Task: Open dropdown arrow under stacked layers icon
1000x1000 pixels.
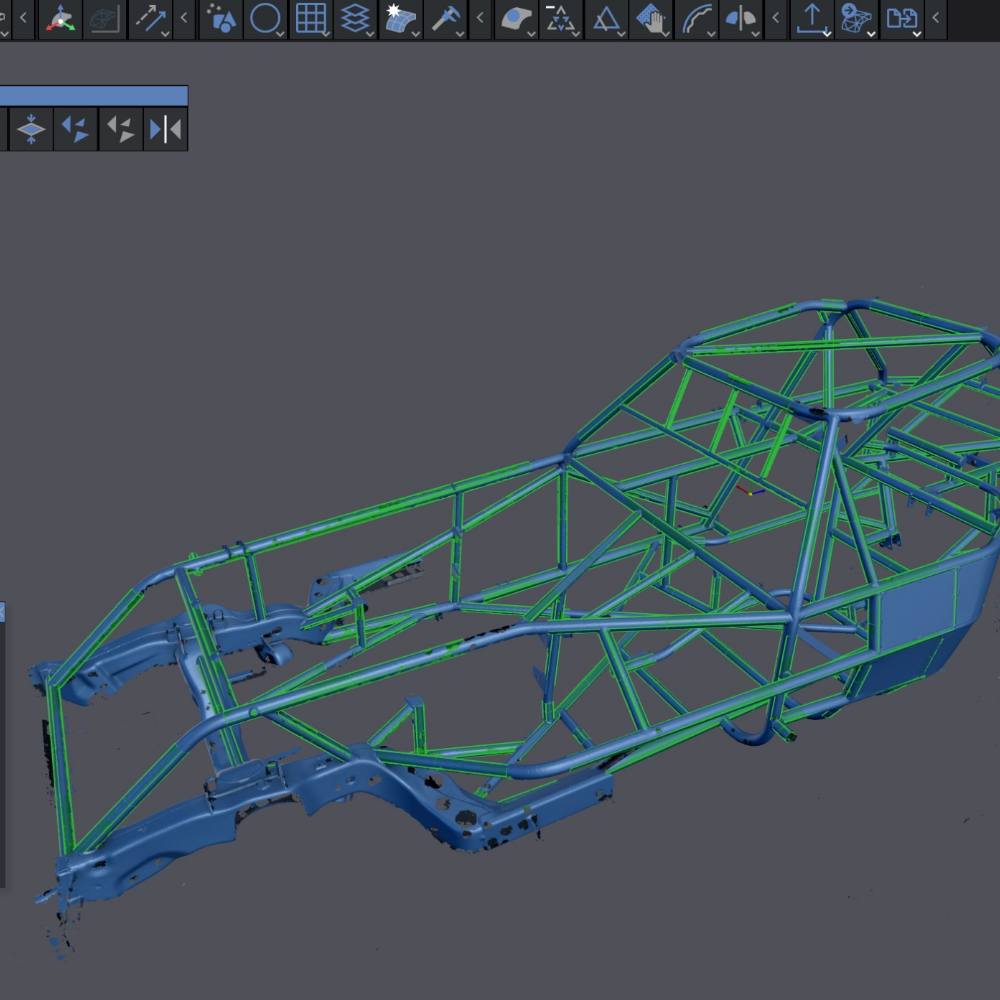Action: (370, 33)
